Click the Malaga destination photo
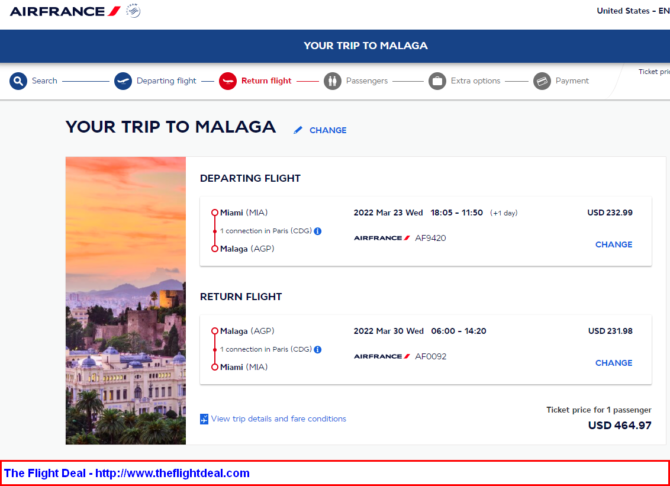Image resolution: width=670 pixels, height=486 pixels. pyautogui.click(x=126, y=300)
